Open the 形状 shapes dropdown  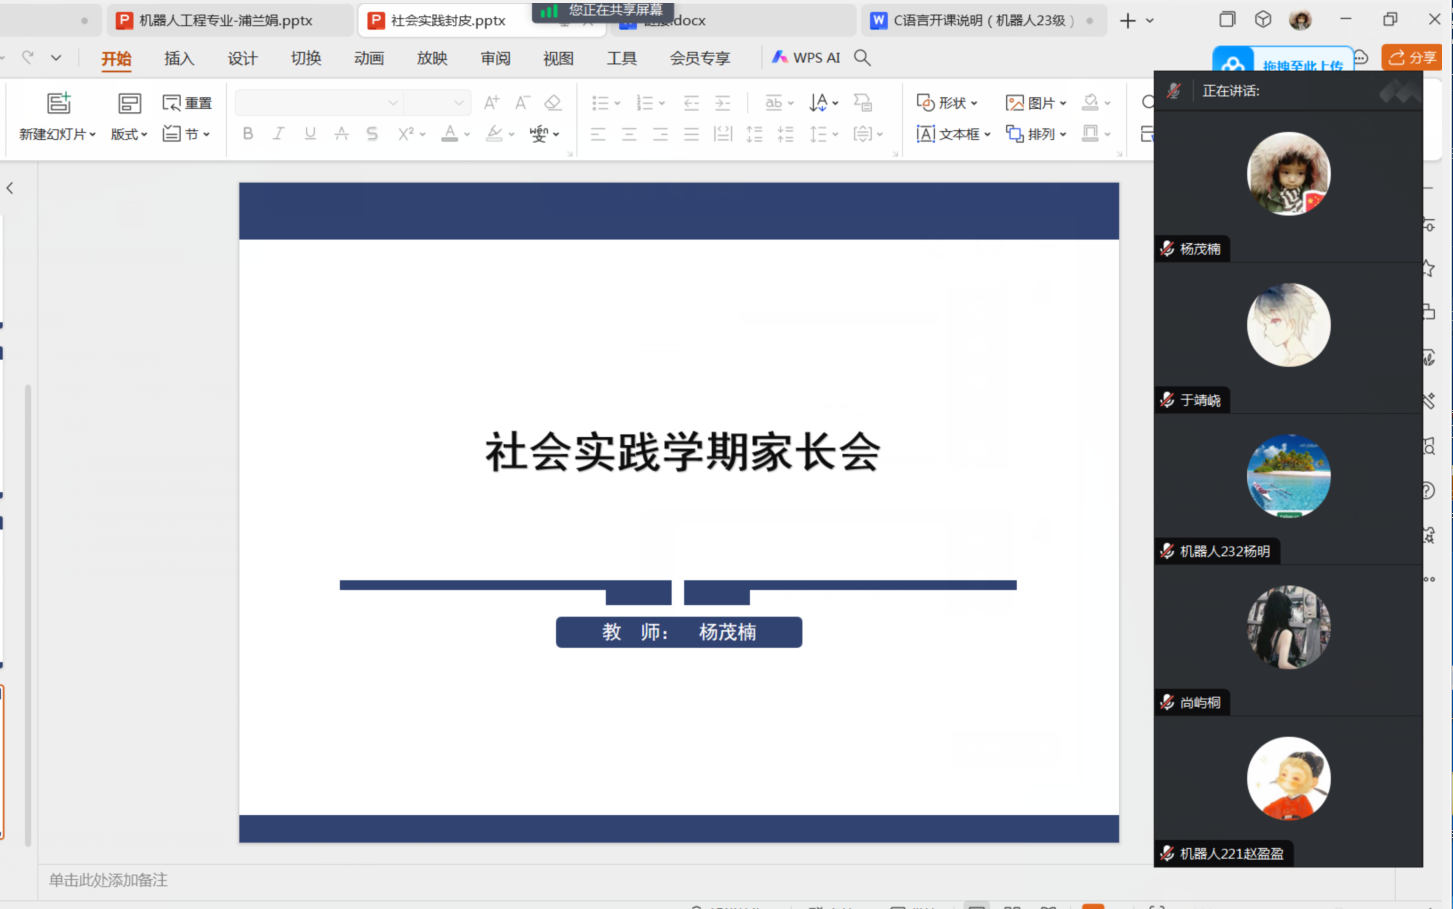pos(947,103)
